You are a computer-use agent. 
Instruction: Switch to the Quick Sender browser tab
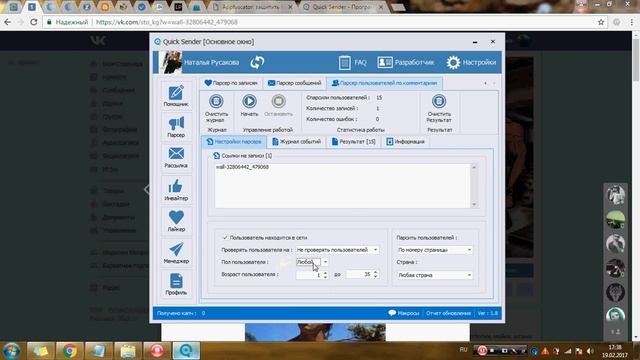pyautogui.click(x=343, y=7)
